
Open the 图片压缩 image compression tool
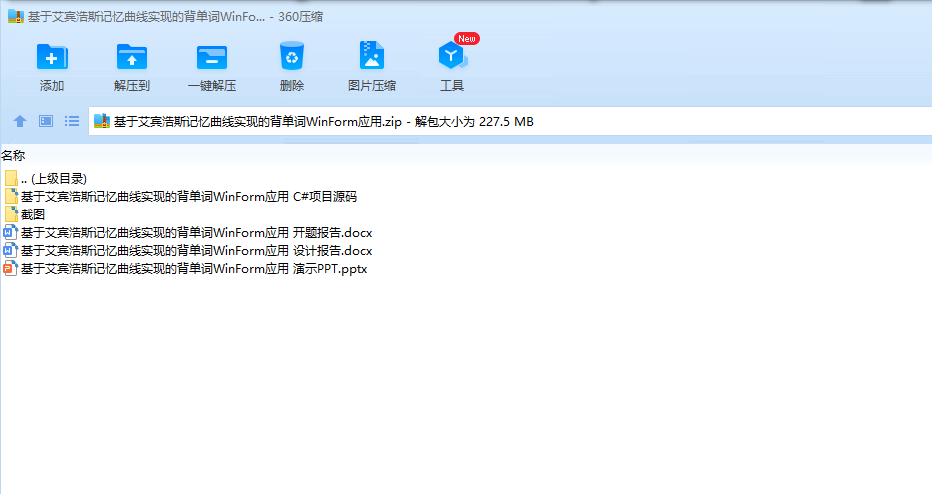[371, 56]
